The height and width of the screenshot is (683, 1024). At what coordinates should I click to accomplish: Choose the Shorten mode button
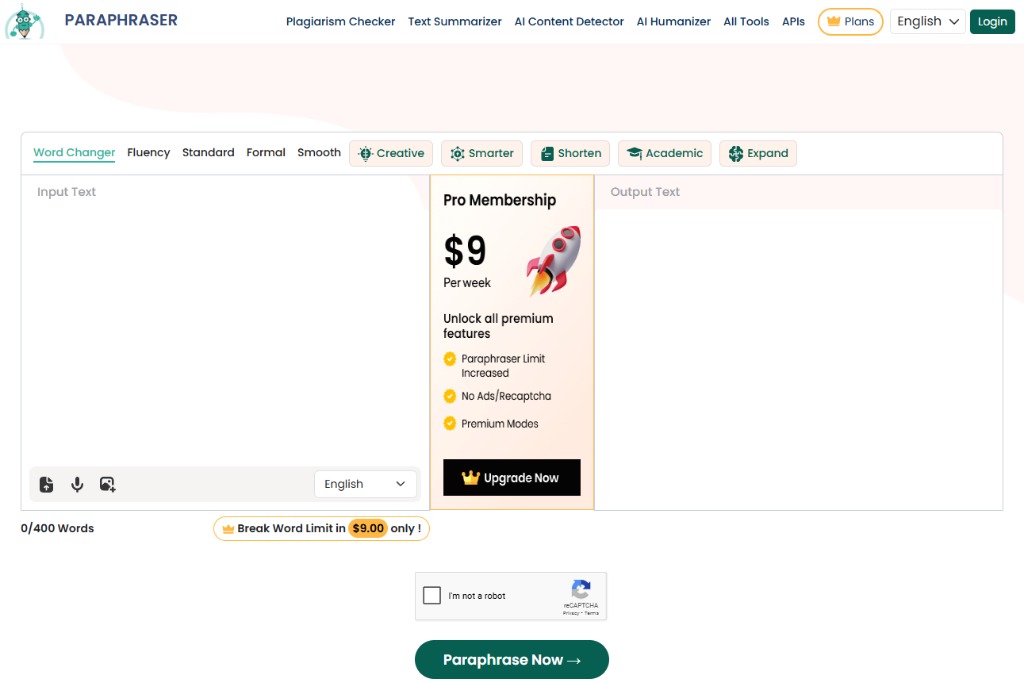pos(570,153)
